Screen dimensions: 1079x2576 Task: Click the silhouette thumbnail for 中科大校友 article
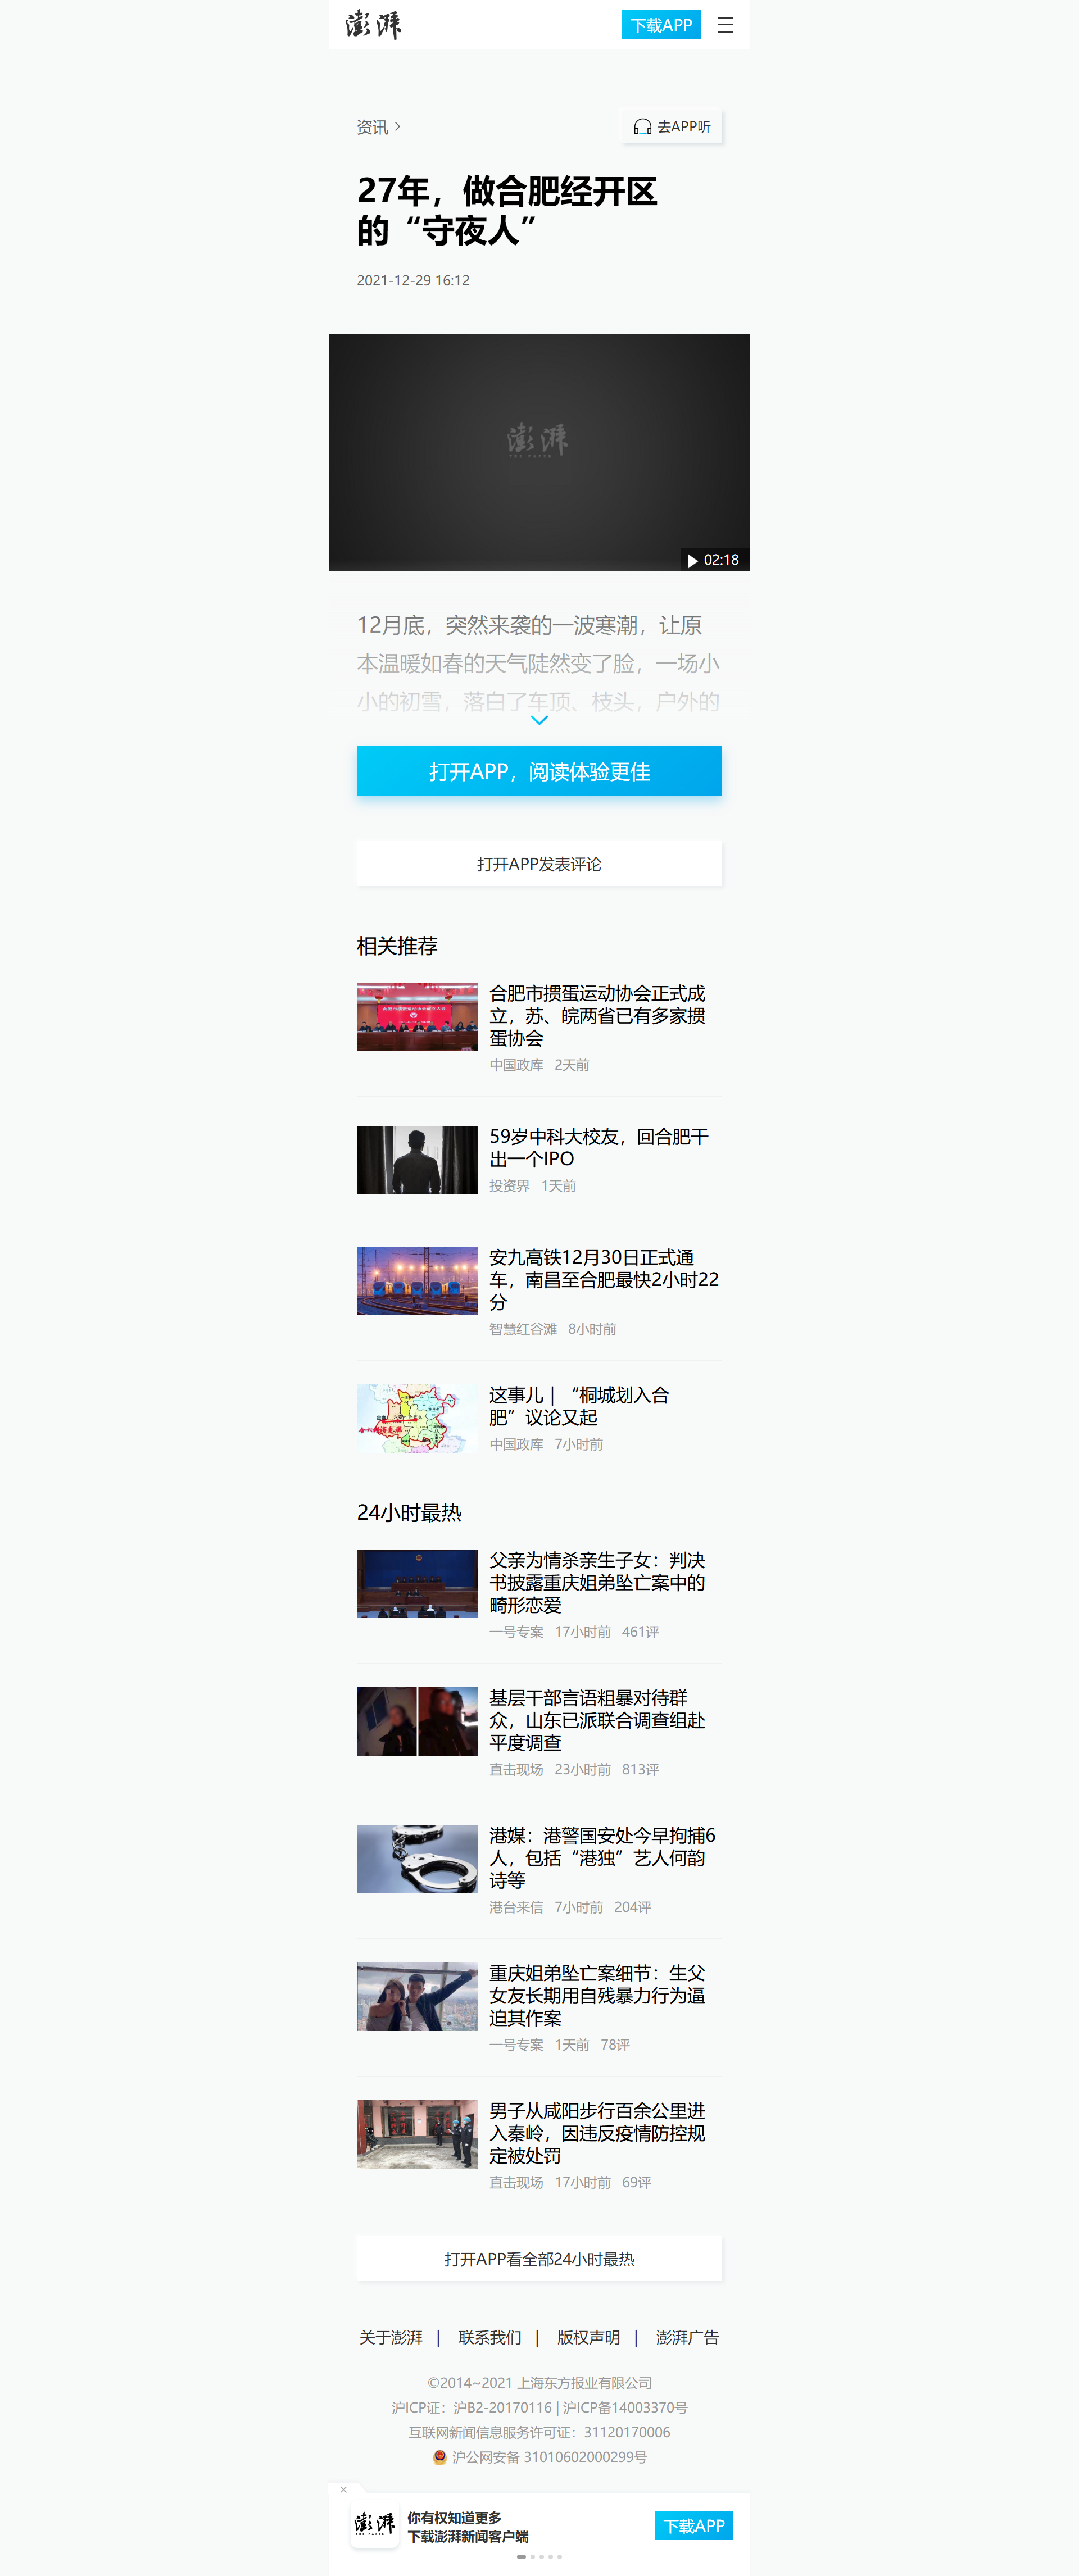click(417, 1160)
